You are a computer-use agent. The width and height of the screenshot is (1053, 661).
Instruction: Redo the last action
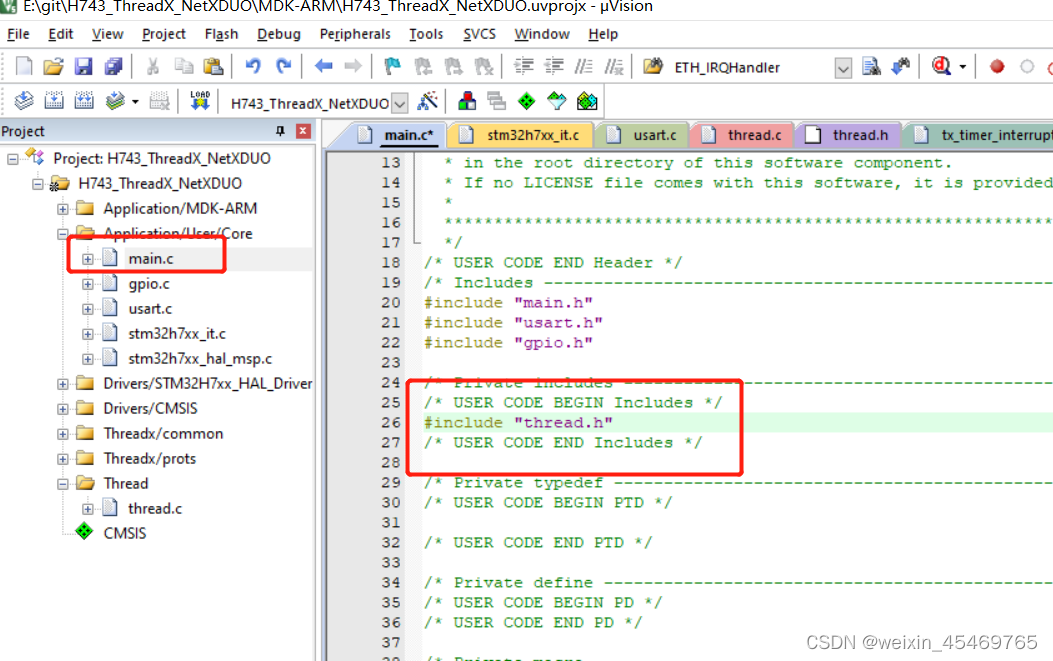point(281,66)
